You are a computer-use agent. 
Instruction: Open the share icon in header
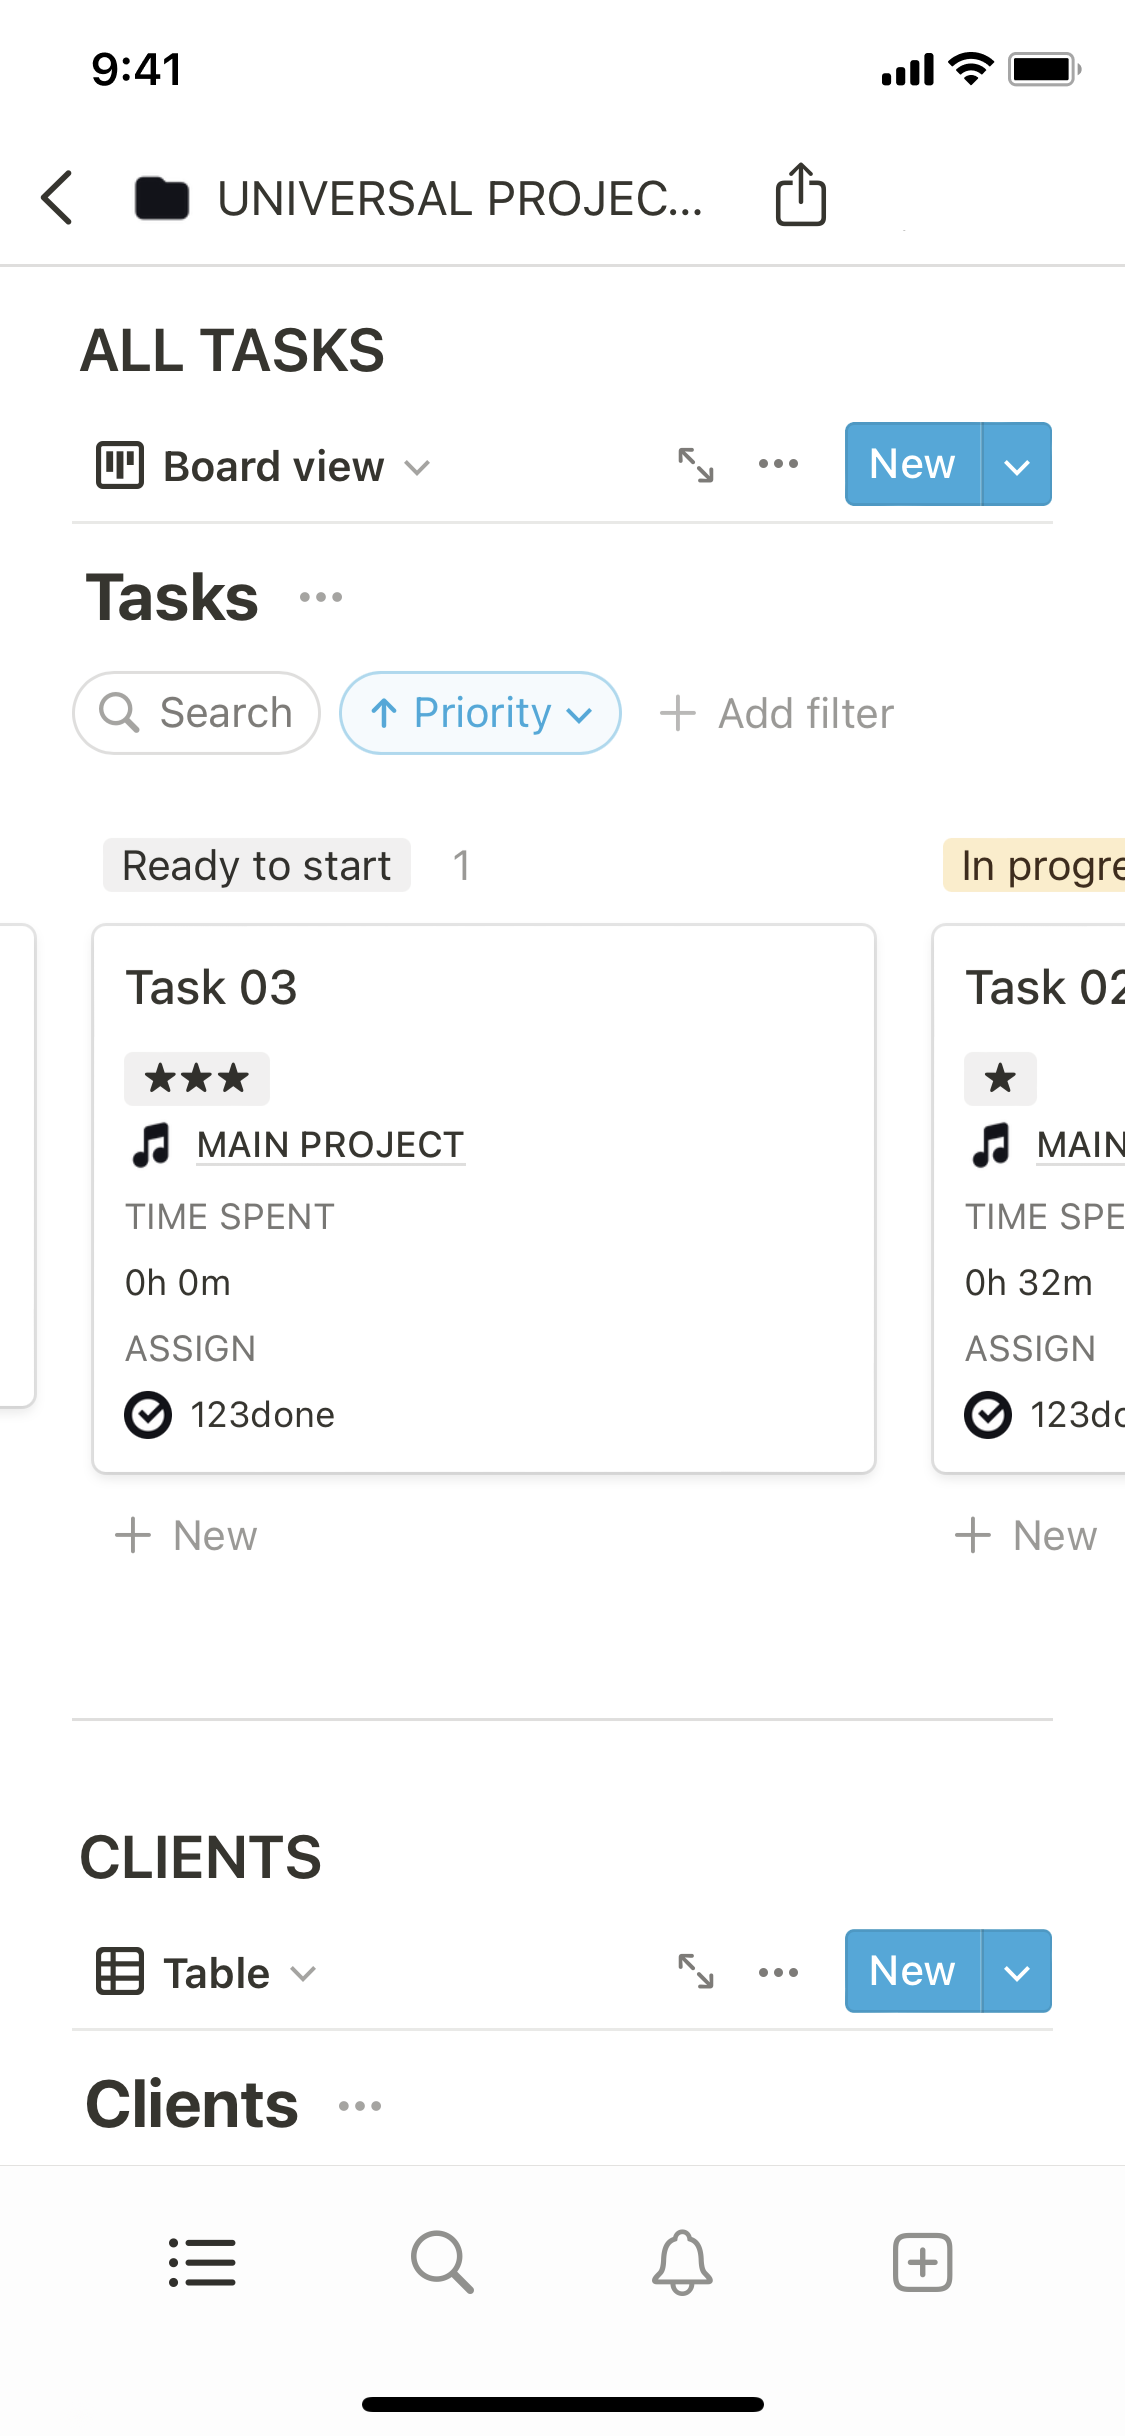800,195
